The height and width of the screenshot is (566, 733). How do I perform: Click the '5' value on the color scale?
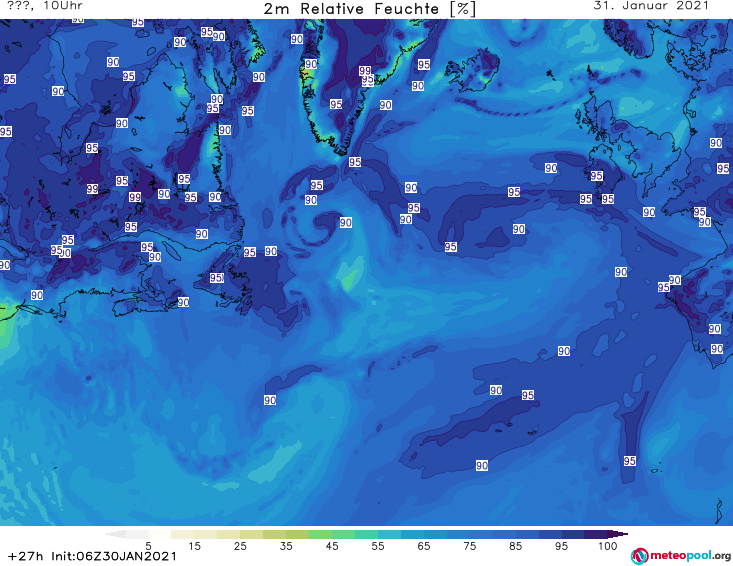148,546
